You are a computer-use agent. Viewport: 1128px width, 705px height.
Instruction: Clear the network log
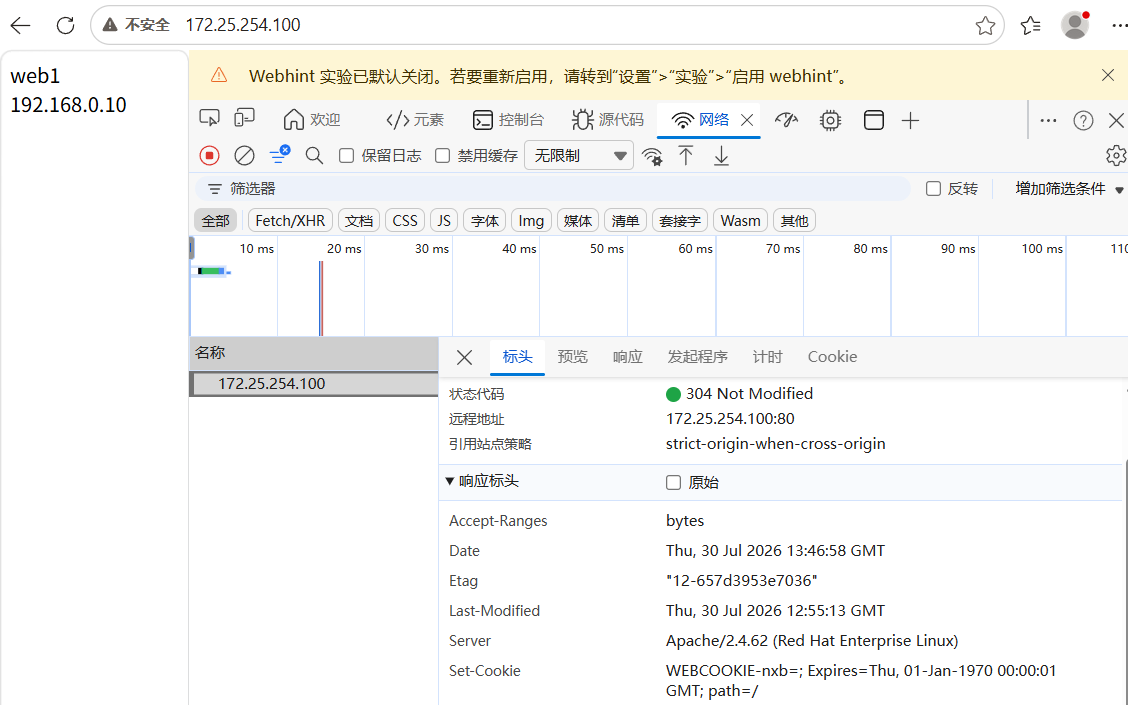[x=245, y=155]
